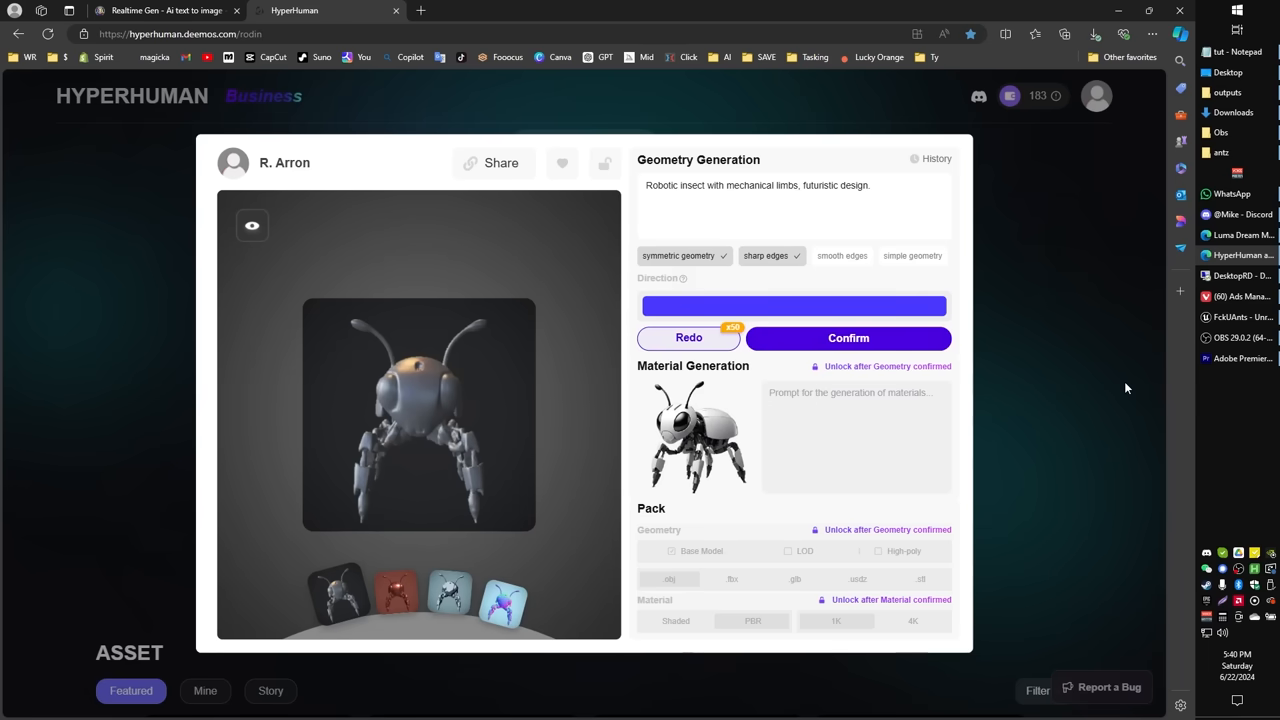Open the Filter dropdown near Asset section
Viewport: 1280px width, 720px height.
[1038, 690]
